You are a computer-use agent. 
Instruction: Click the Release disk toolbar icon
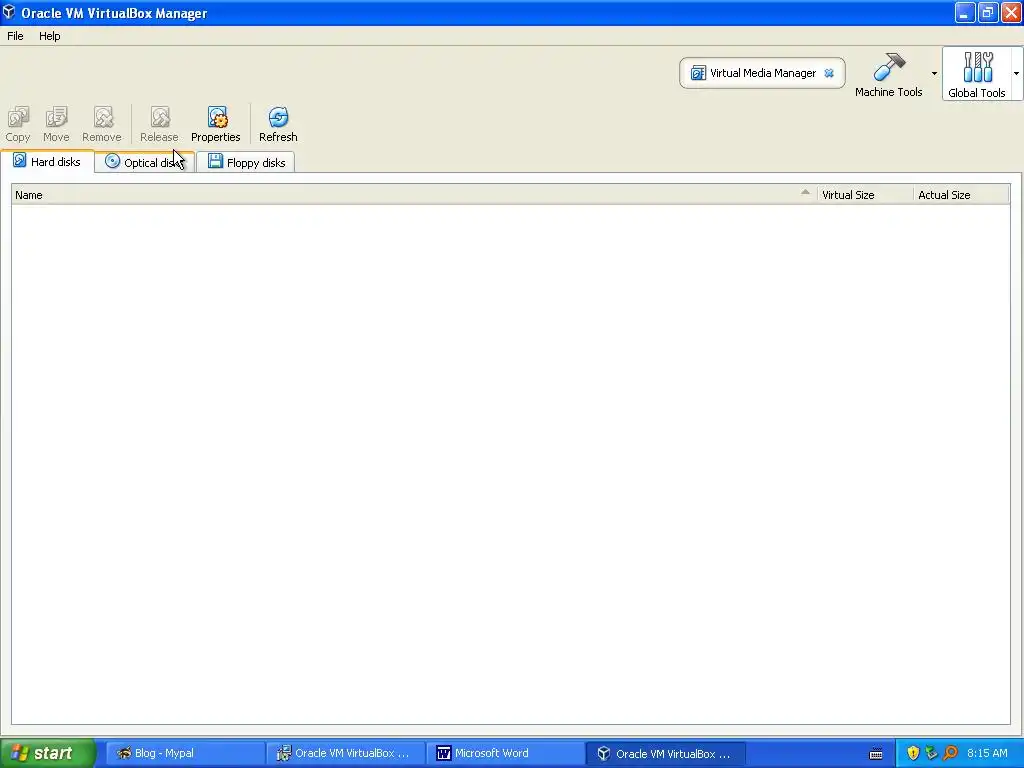tap(159, 124)
